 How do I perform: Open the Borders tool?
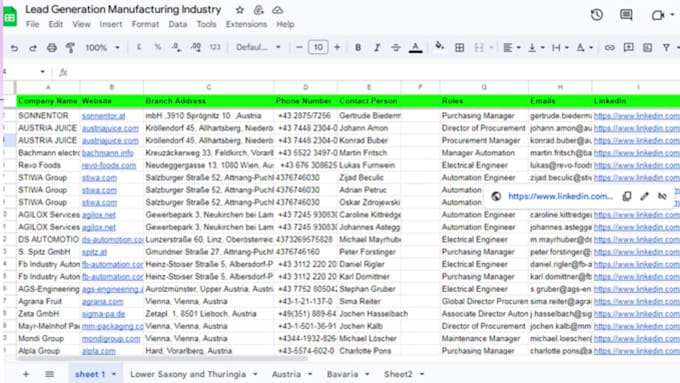pyautogui.click(x=459, y=48)
